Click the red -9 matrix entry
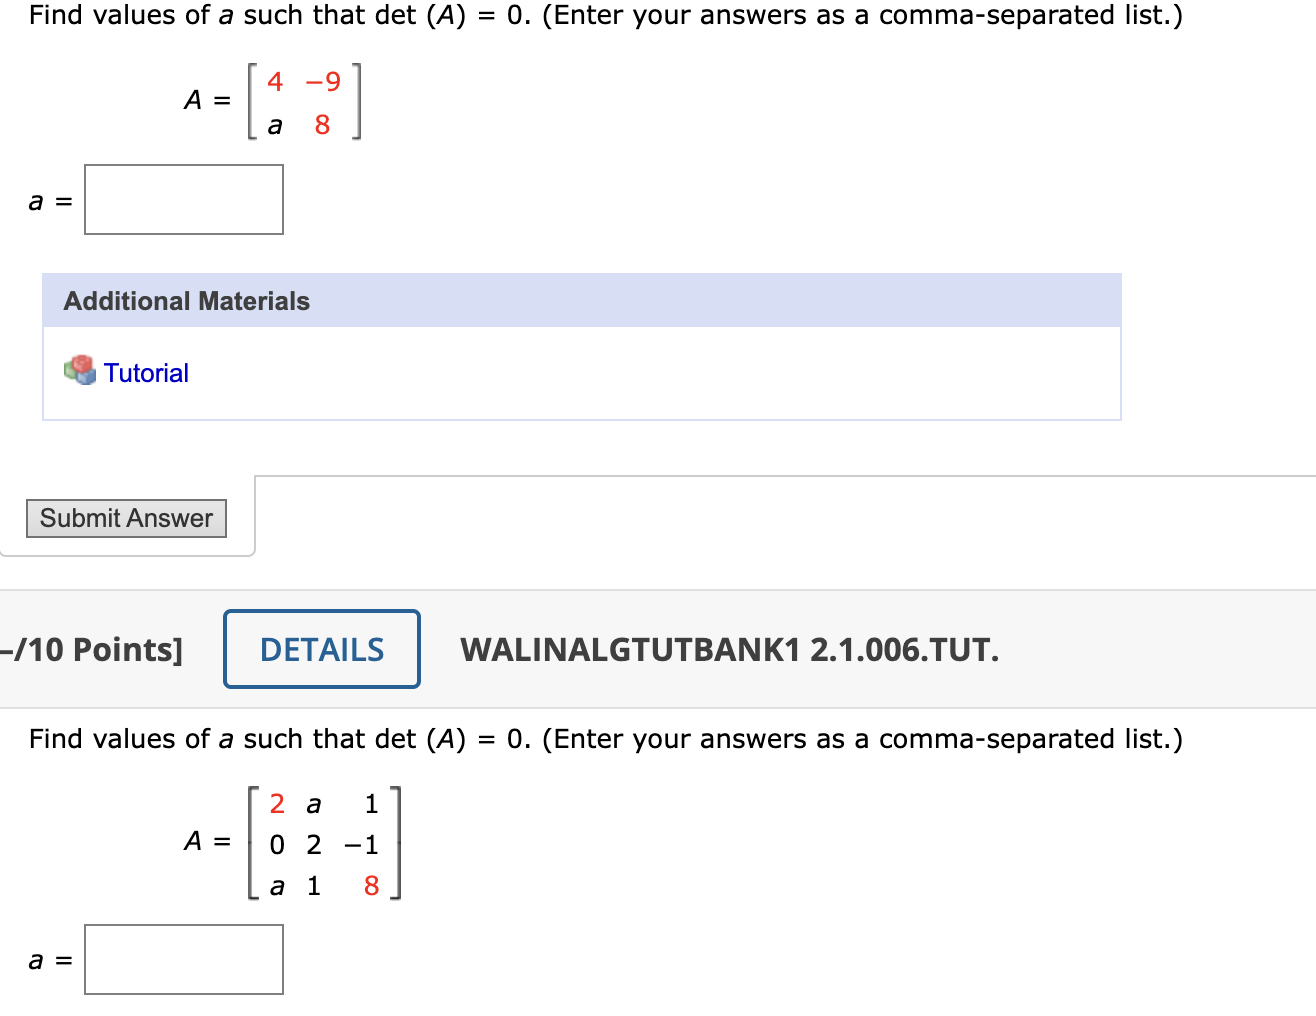 [322, 82]
